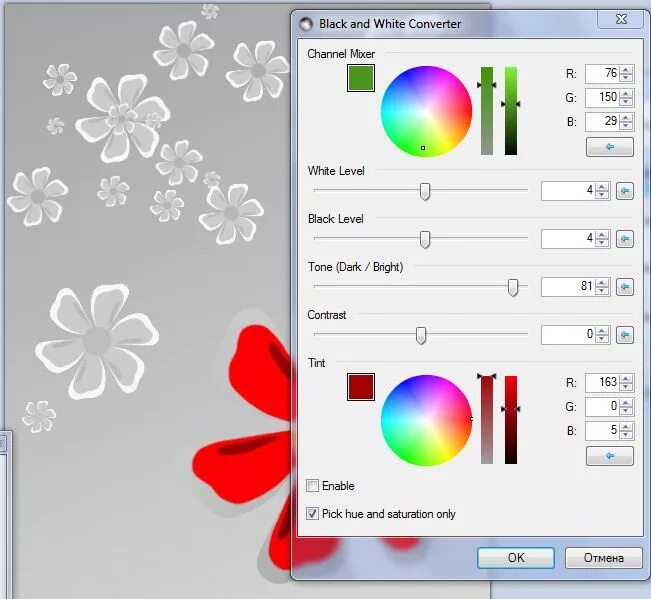Increase Channel Mixer B value with up arrow
Screen dimensions: 651x599
pyautogui.click(x=626, y=117)
